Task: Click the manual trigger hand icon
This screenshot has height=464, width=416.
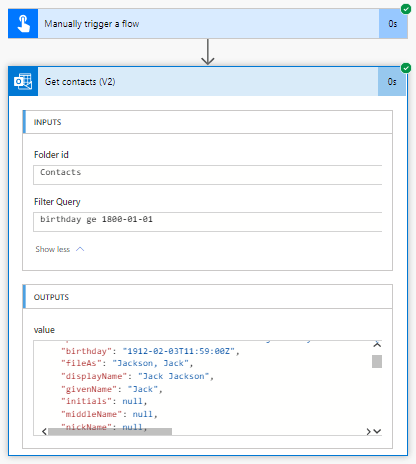Action: click(23, 24)
